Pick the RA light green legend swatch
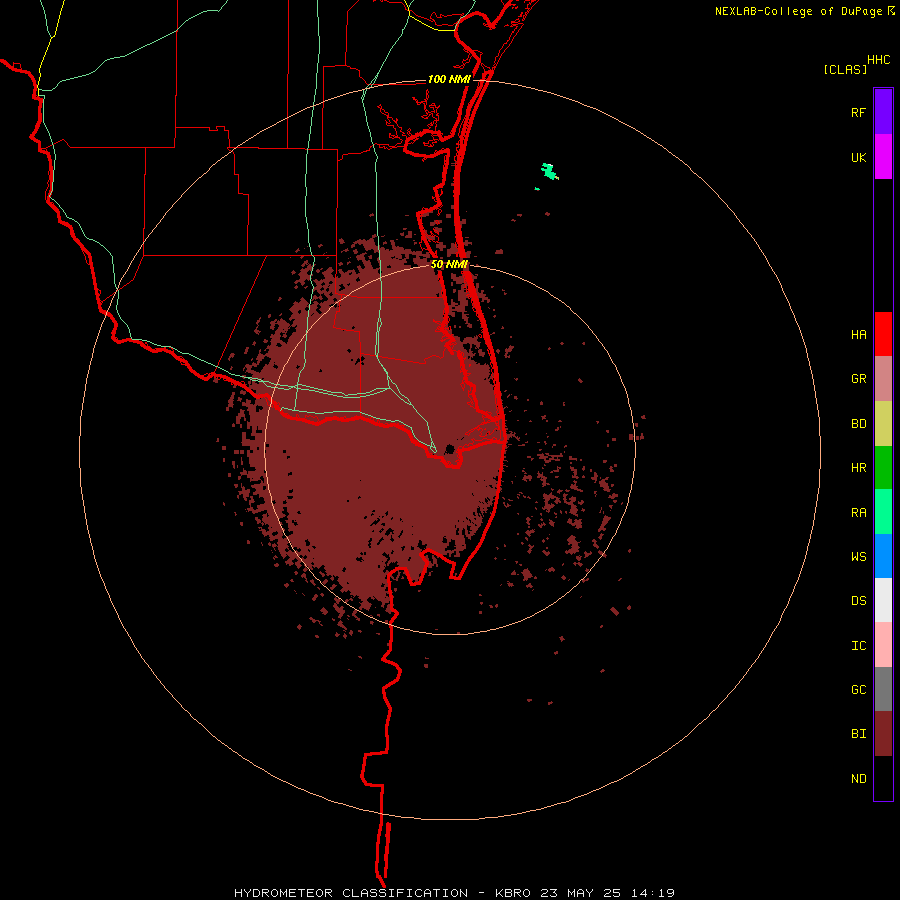 [x=883, y=512]
